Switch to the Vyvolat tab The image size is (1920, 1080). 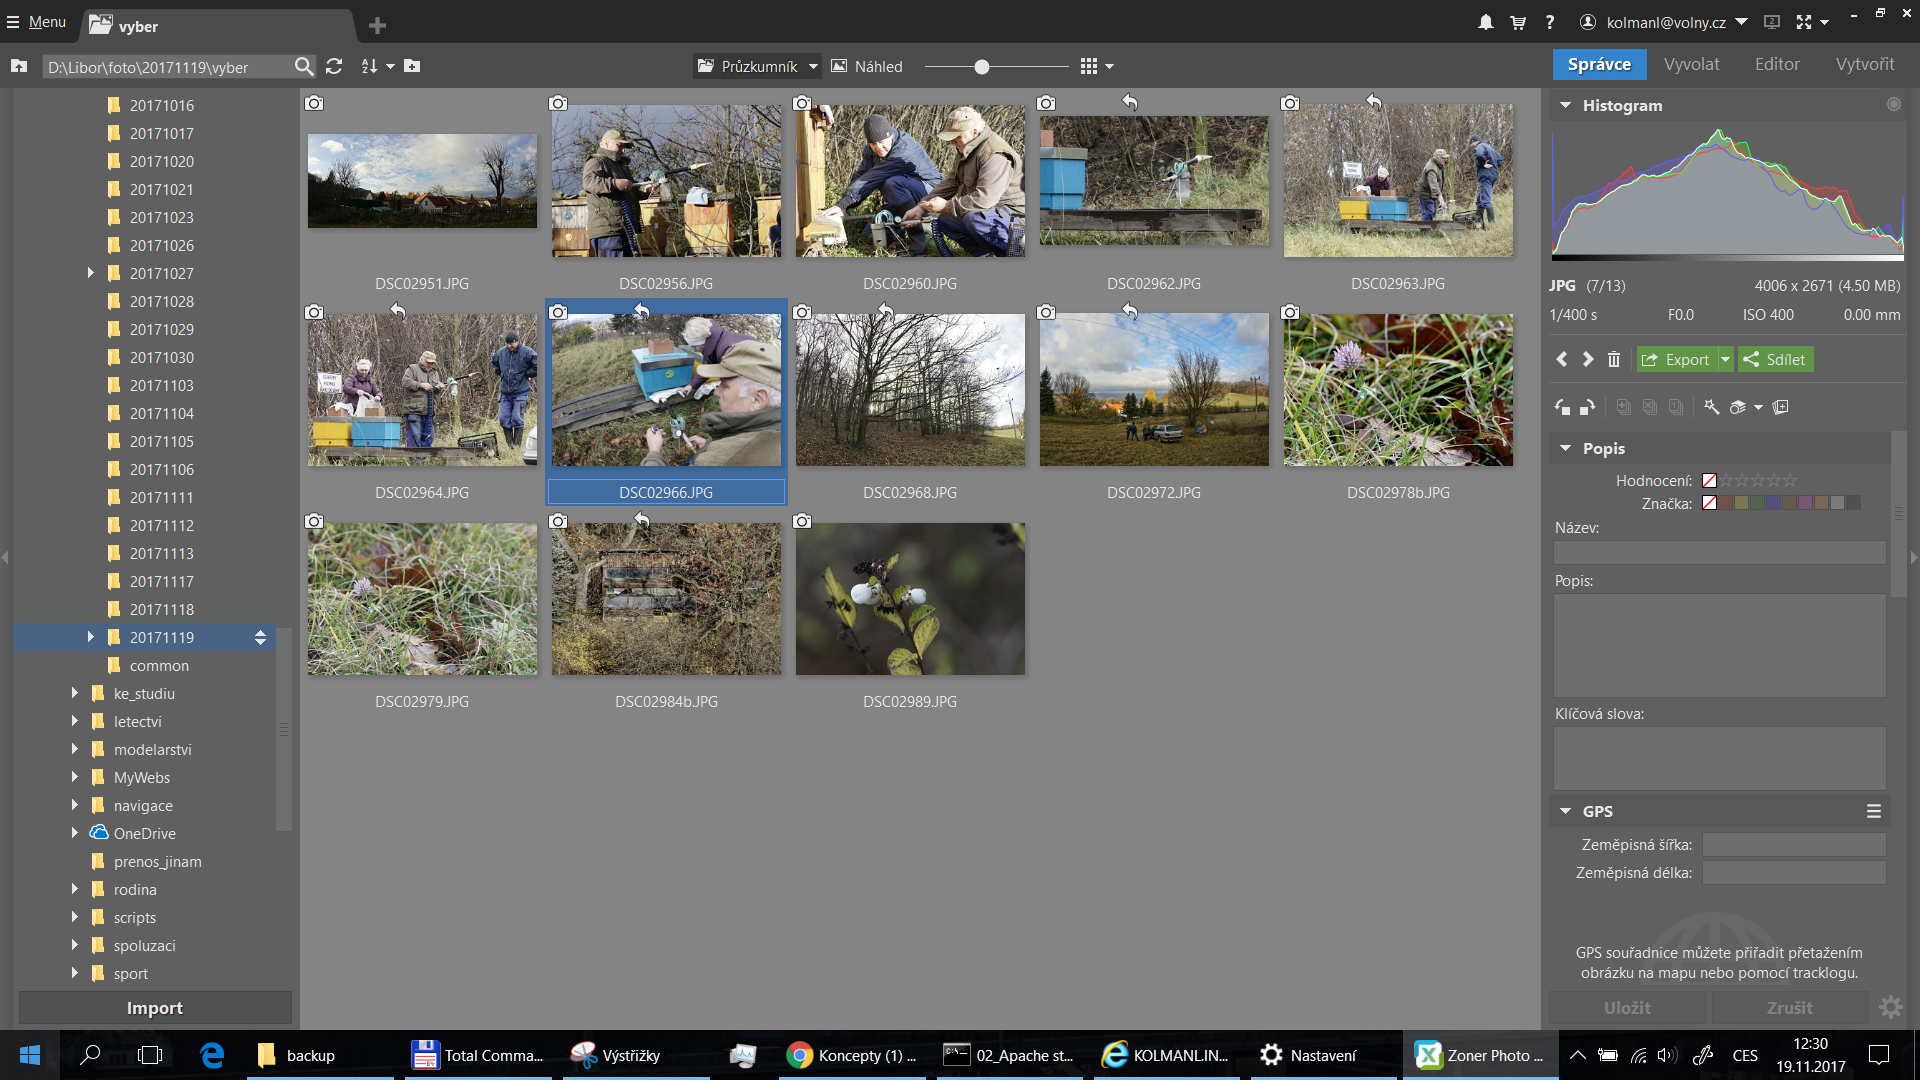pyautogui.click(x=1691, y=64)
